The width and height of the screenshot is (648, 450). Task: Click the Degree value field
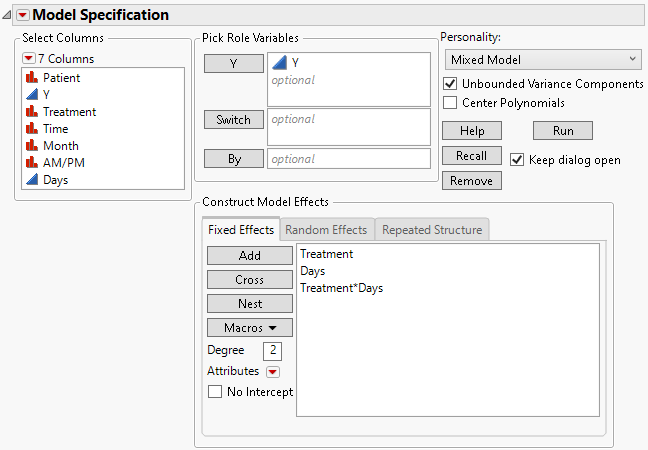pos(272,350)
